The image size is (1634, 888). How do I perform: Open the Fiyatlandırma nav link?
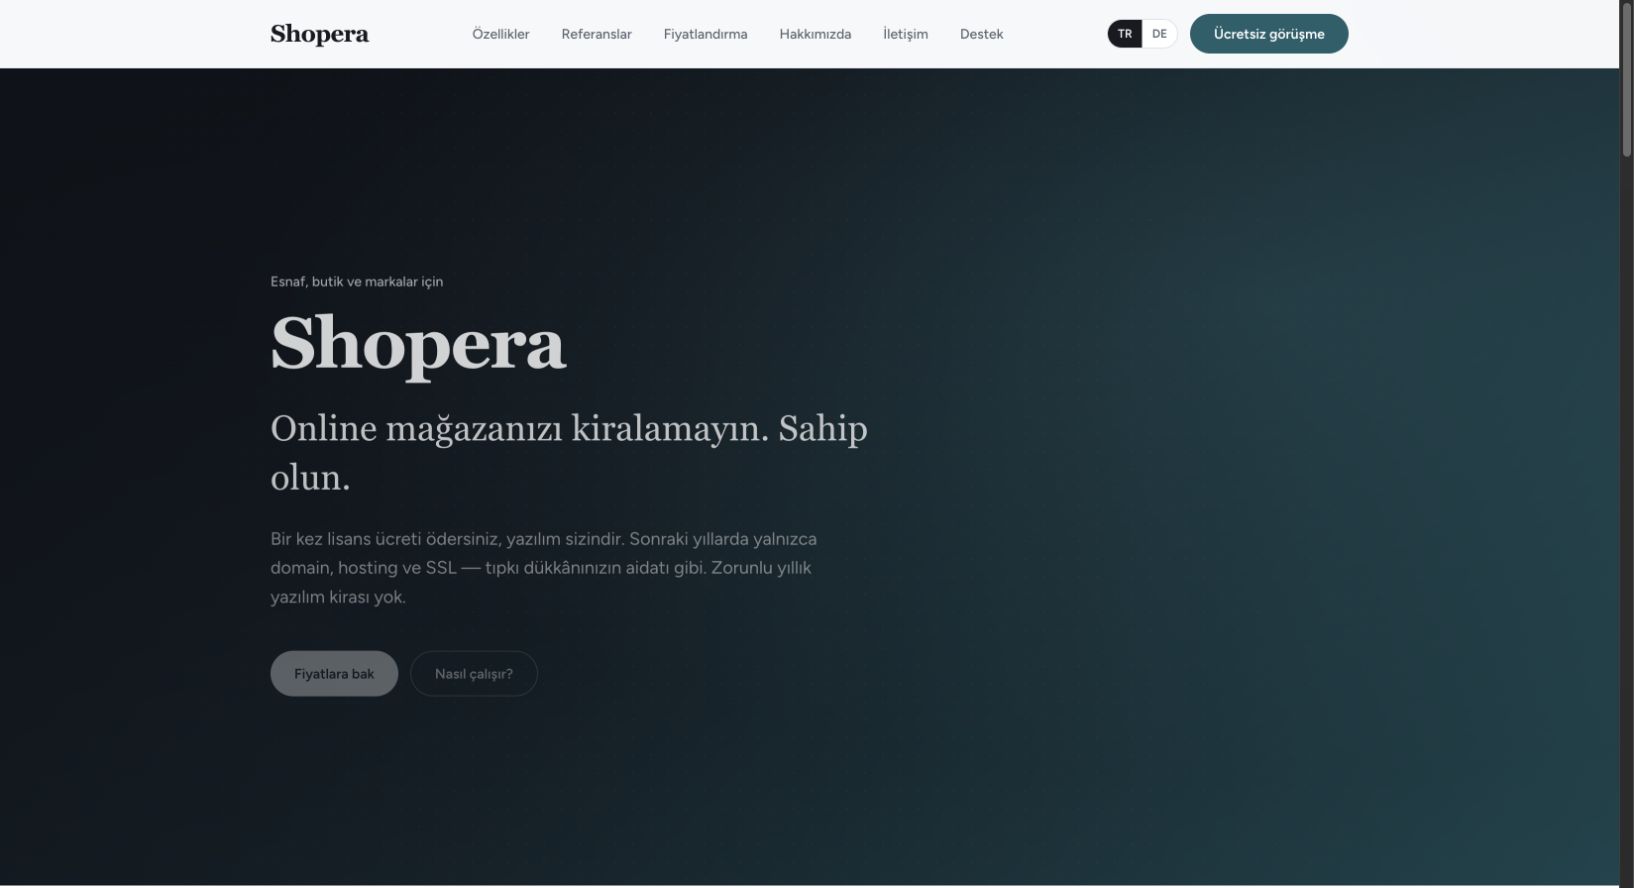click(705, 34)
